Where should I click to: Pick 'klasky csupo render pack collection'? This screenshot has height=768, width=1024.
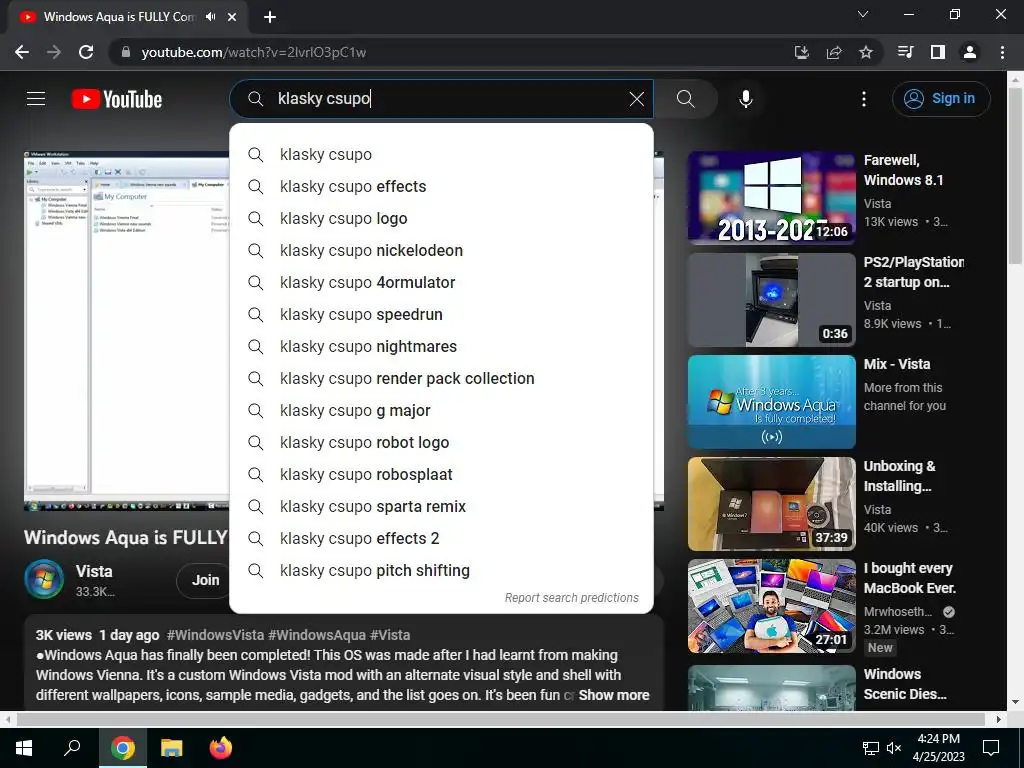point(441,379)
